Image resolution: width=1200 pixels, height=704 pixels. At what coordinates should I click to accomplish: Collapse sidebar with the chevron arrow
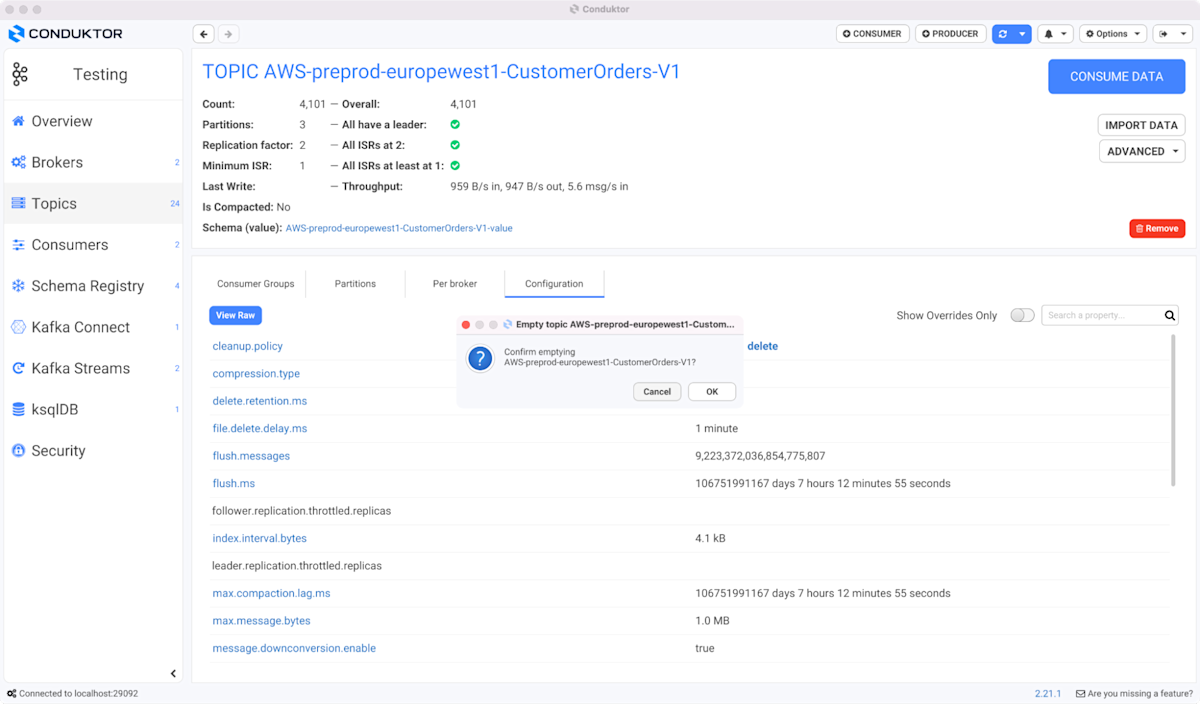click(173, 674)
